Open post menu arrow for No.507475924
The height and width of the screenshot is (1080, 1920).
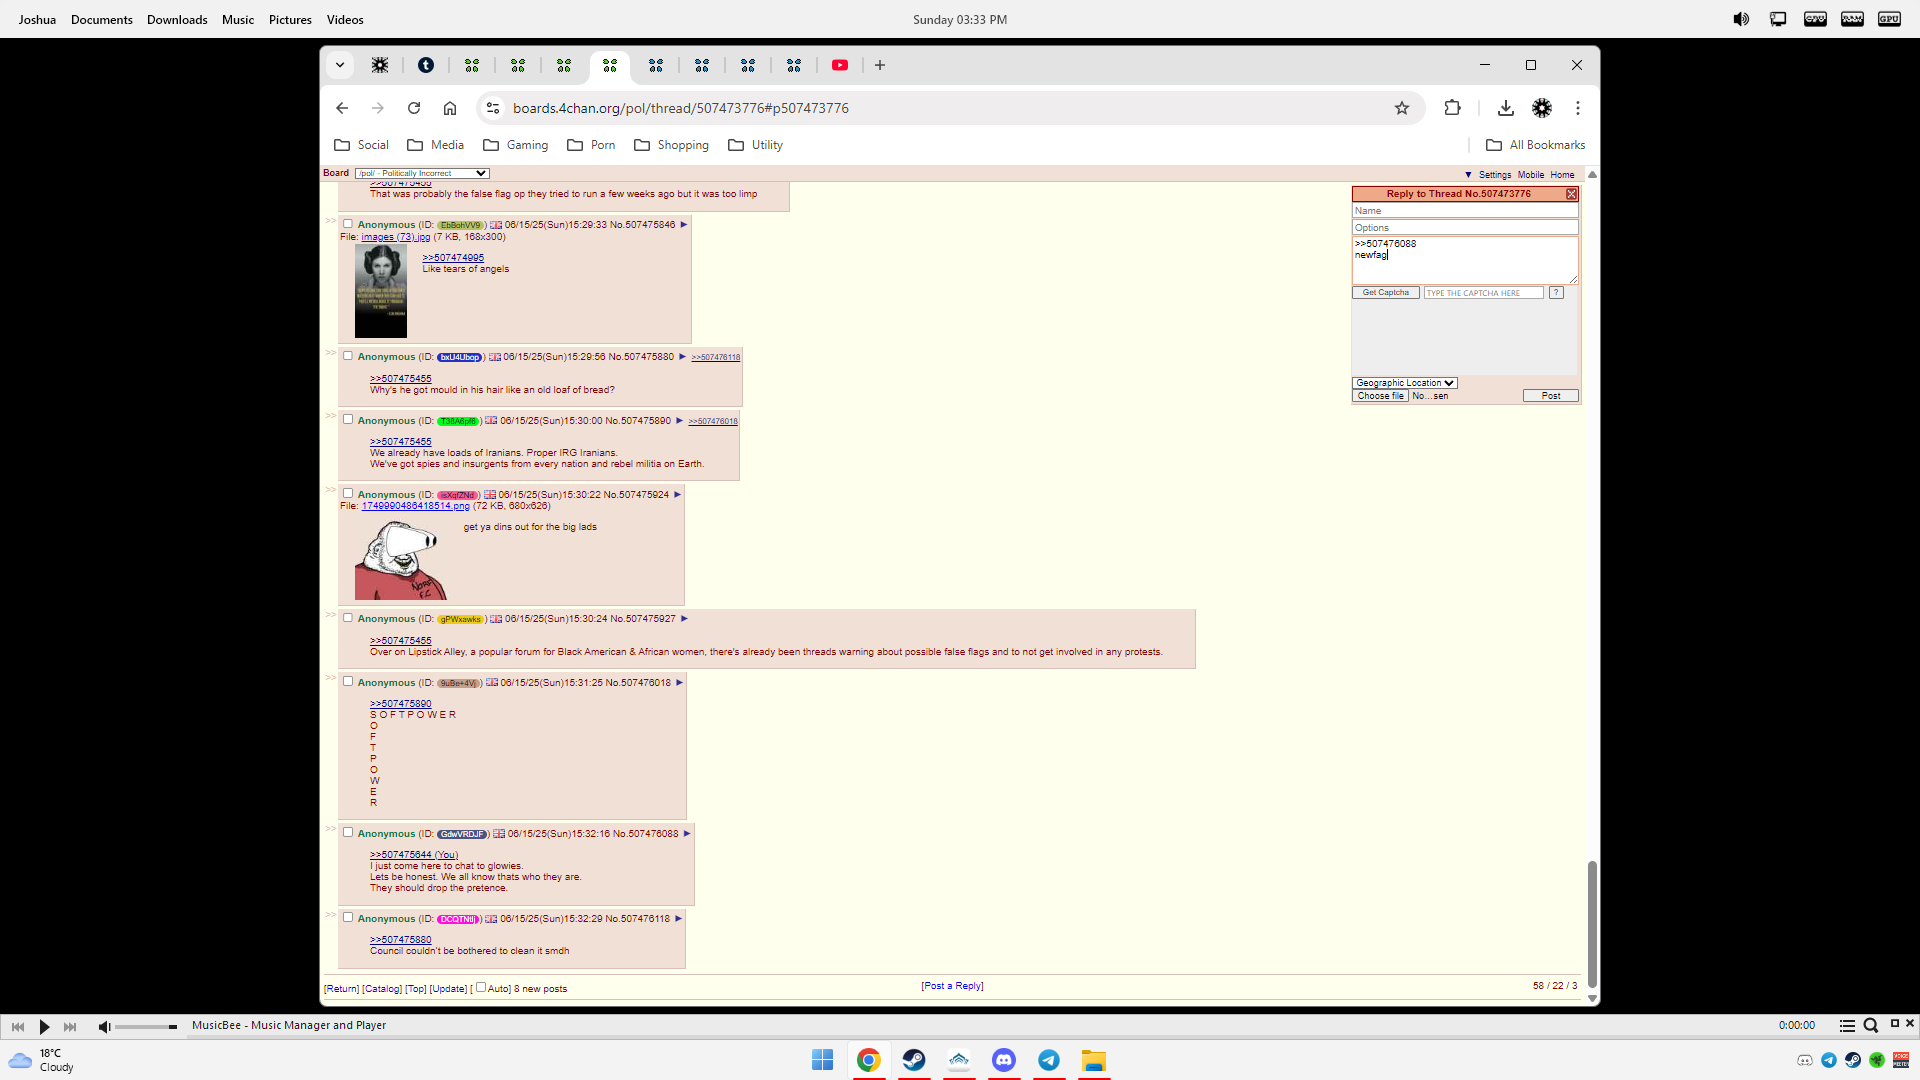[678, 495]
